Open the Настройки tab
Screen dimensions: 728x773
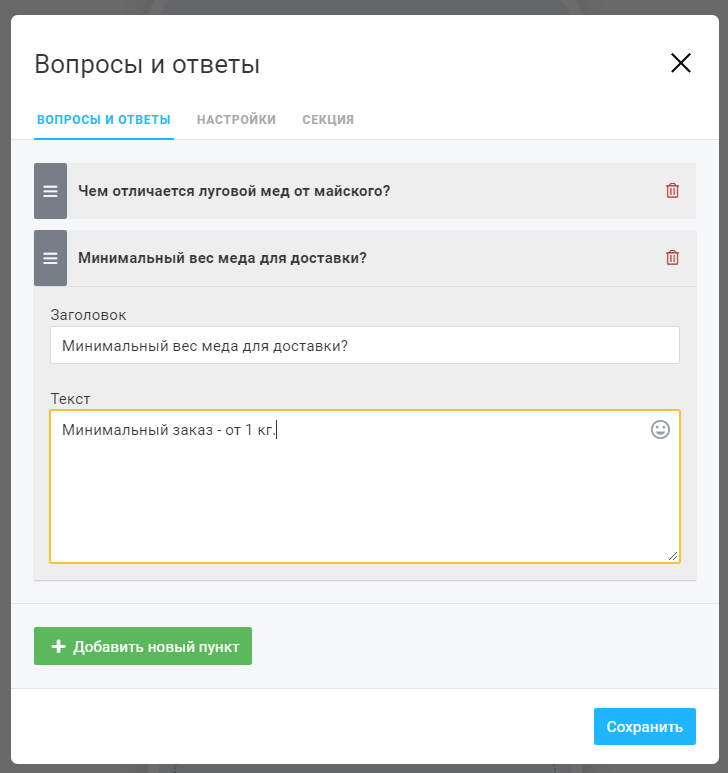coord(236,120)
